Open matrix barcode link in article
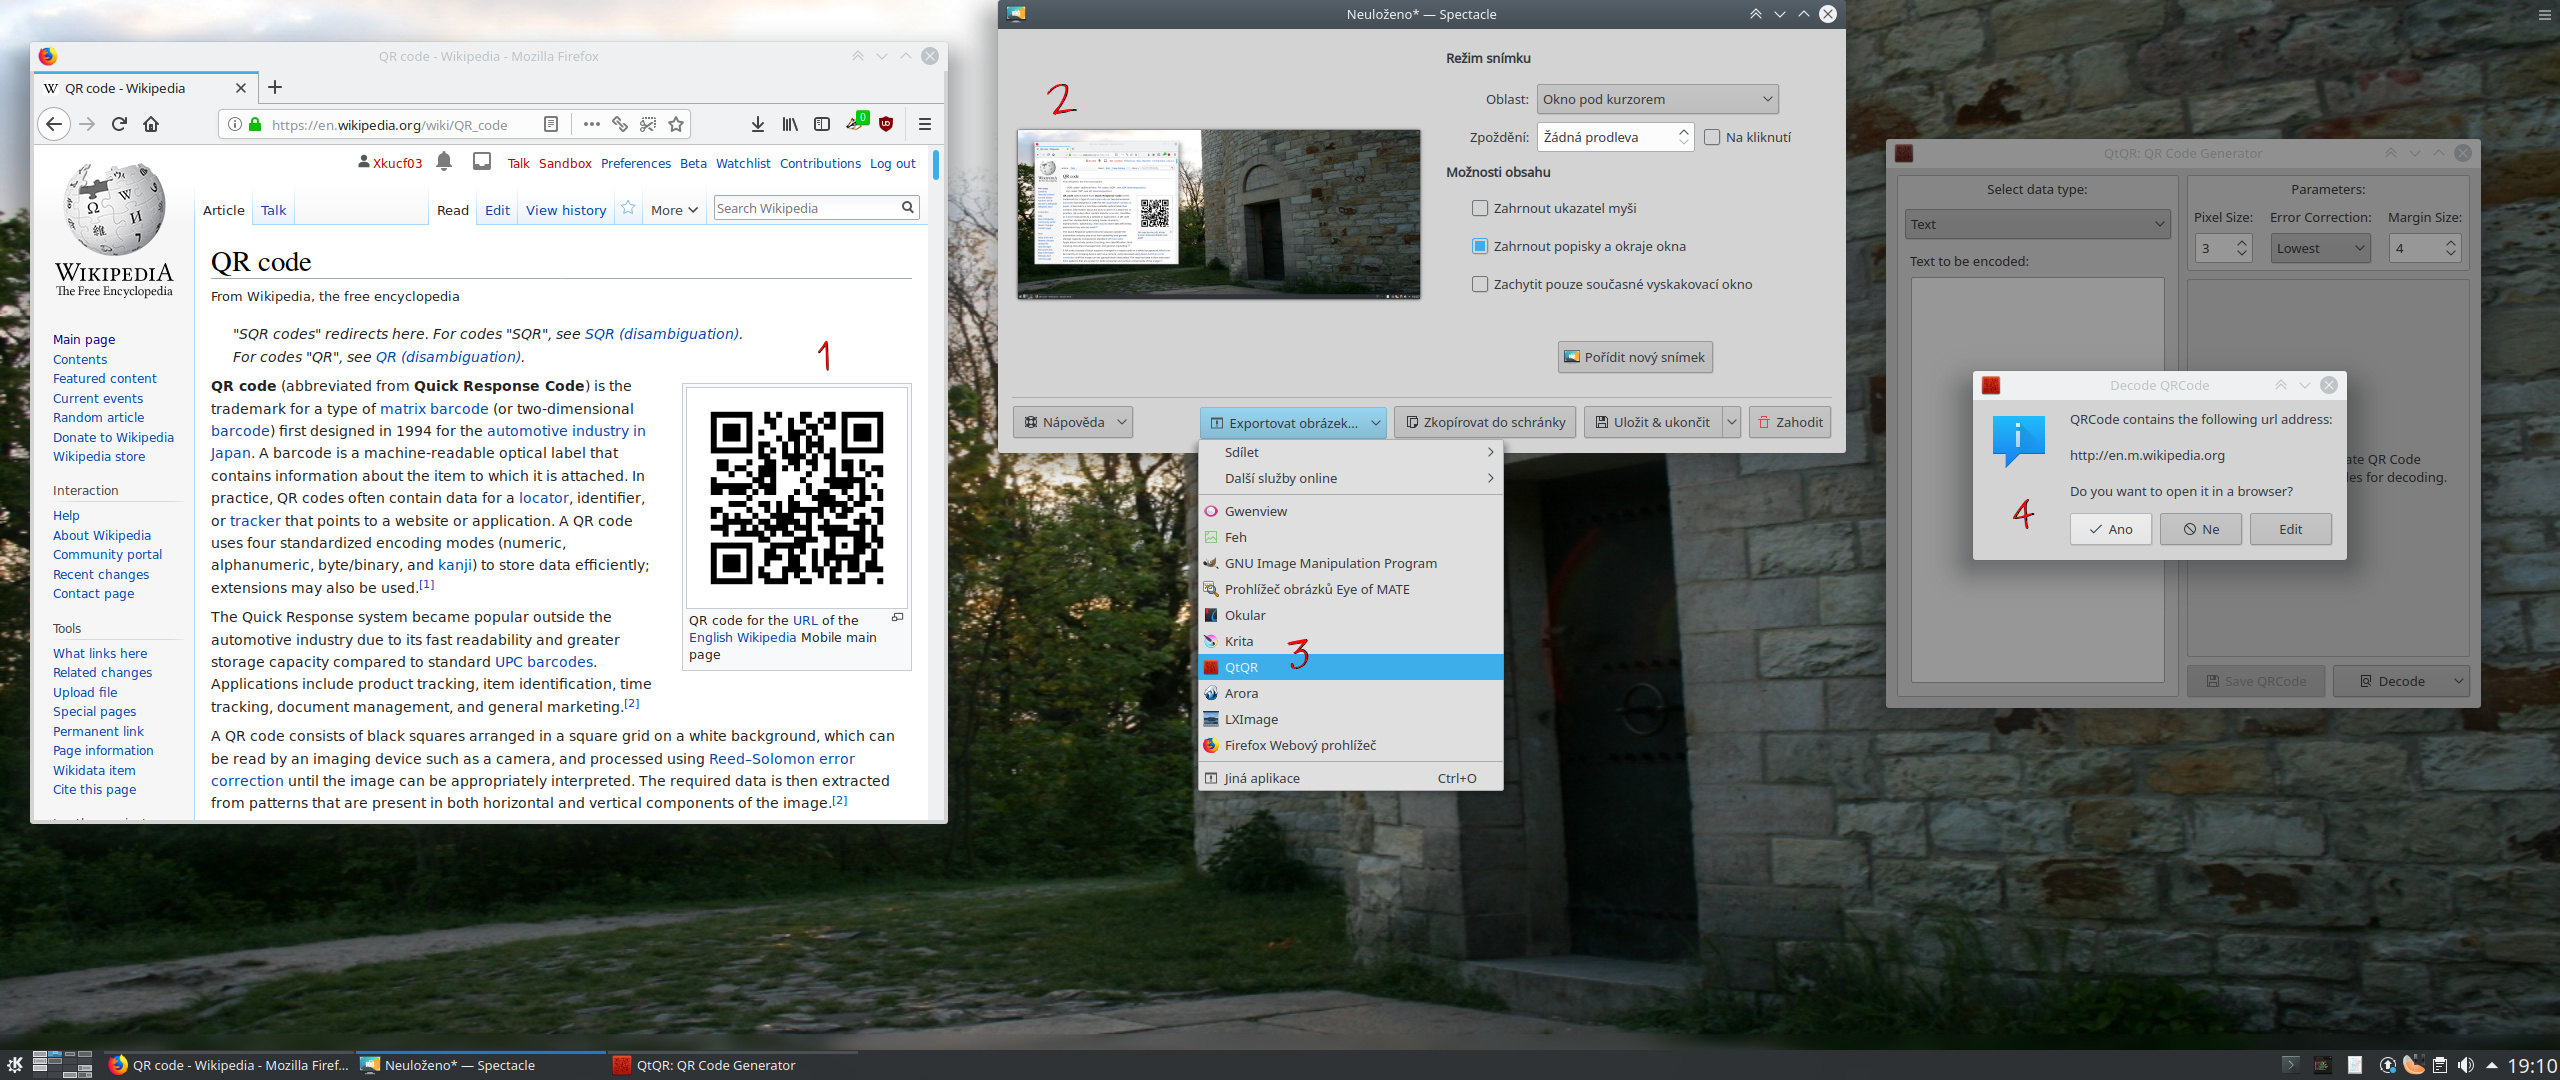Viewport: 2560px width, 1080px height. [x=434, y=408]
